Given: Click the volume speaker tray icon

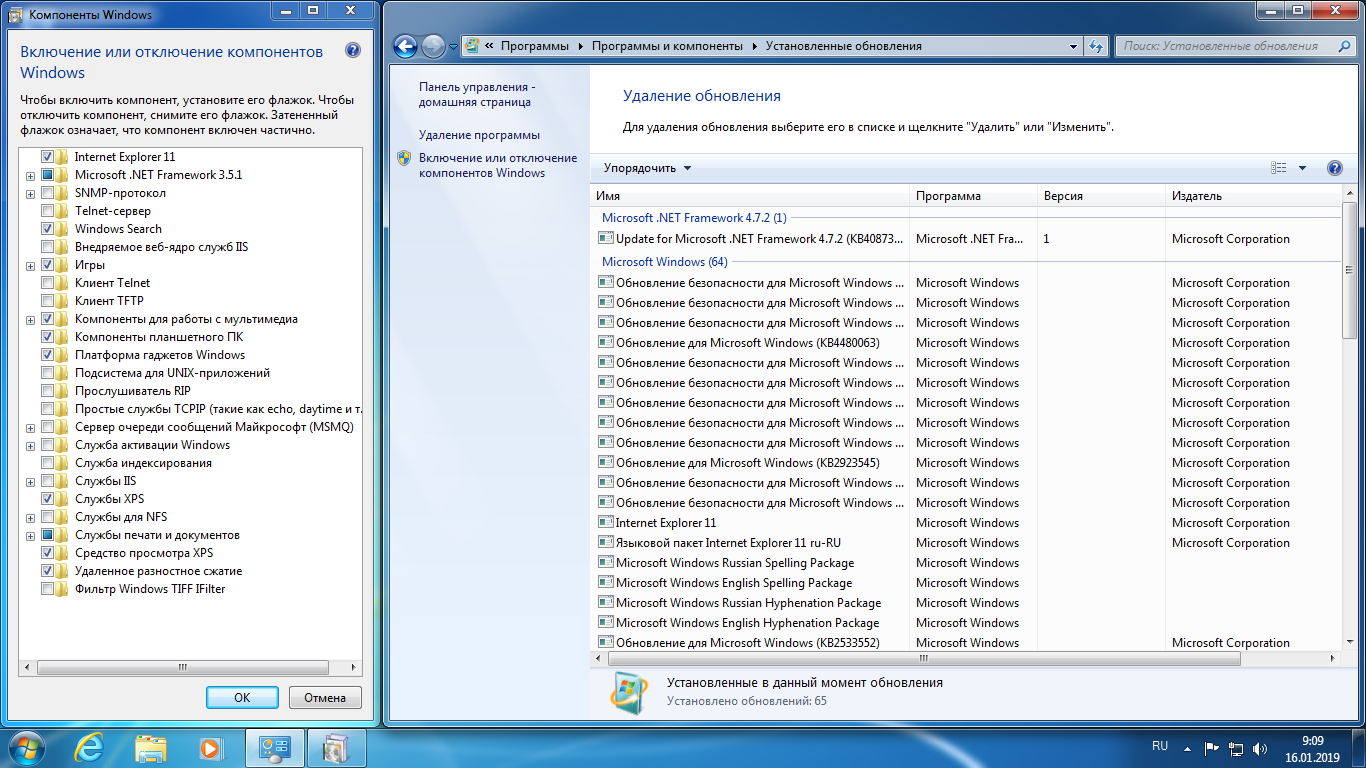Looking at the screenshot, I should (1261, 747).
